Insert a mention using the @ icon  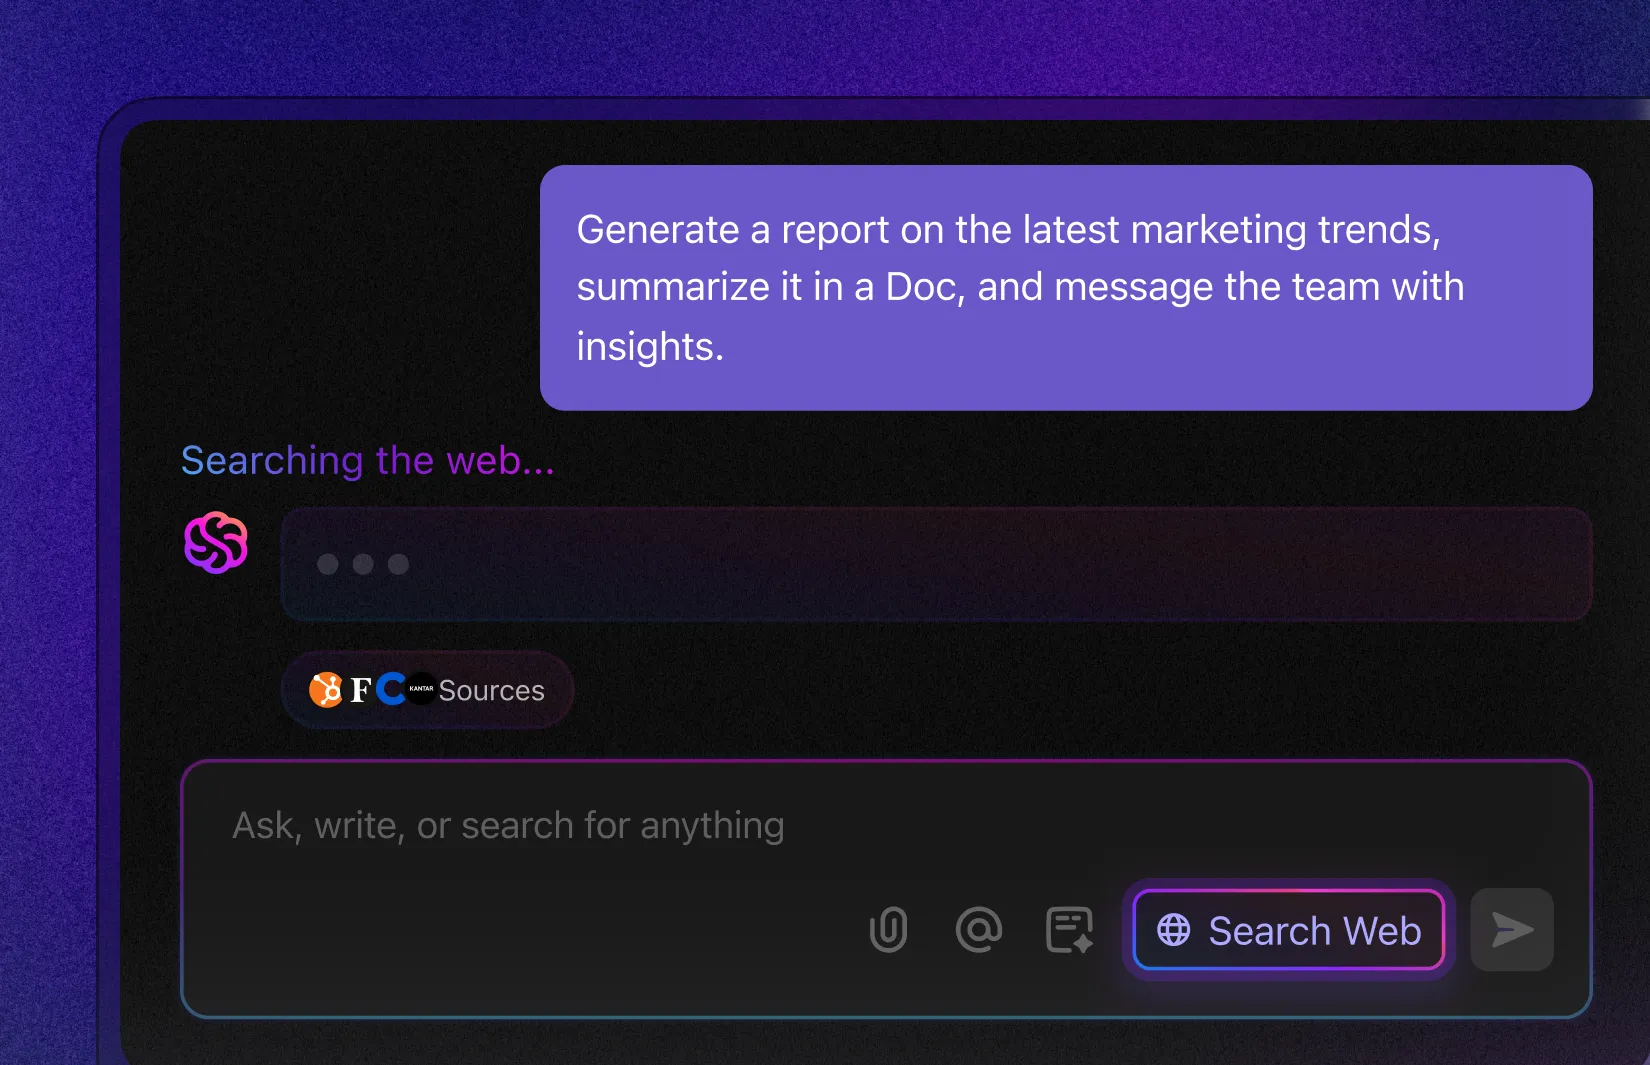coord(978,930)
